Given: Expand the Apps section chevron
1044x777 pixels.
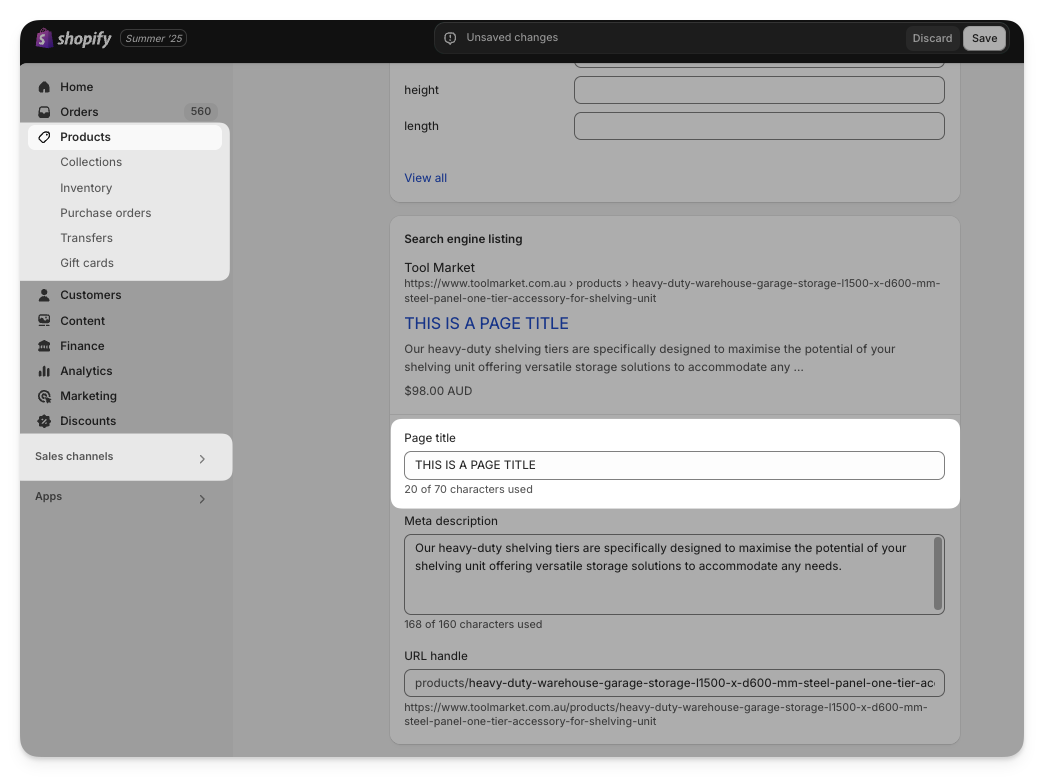Looking at the screenshot, I should tap(202, 499).
